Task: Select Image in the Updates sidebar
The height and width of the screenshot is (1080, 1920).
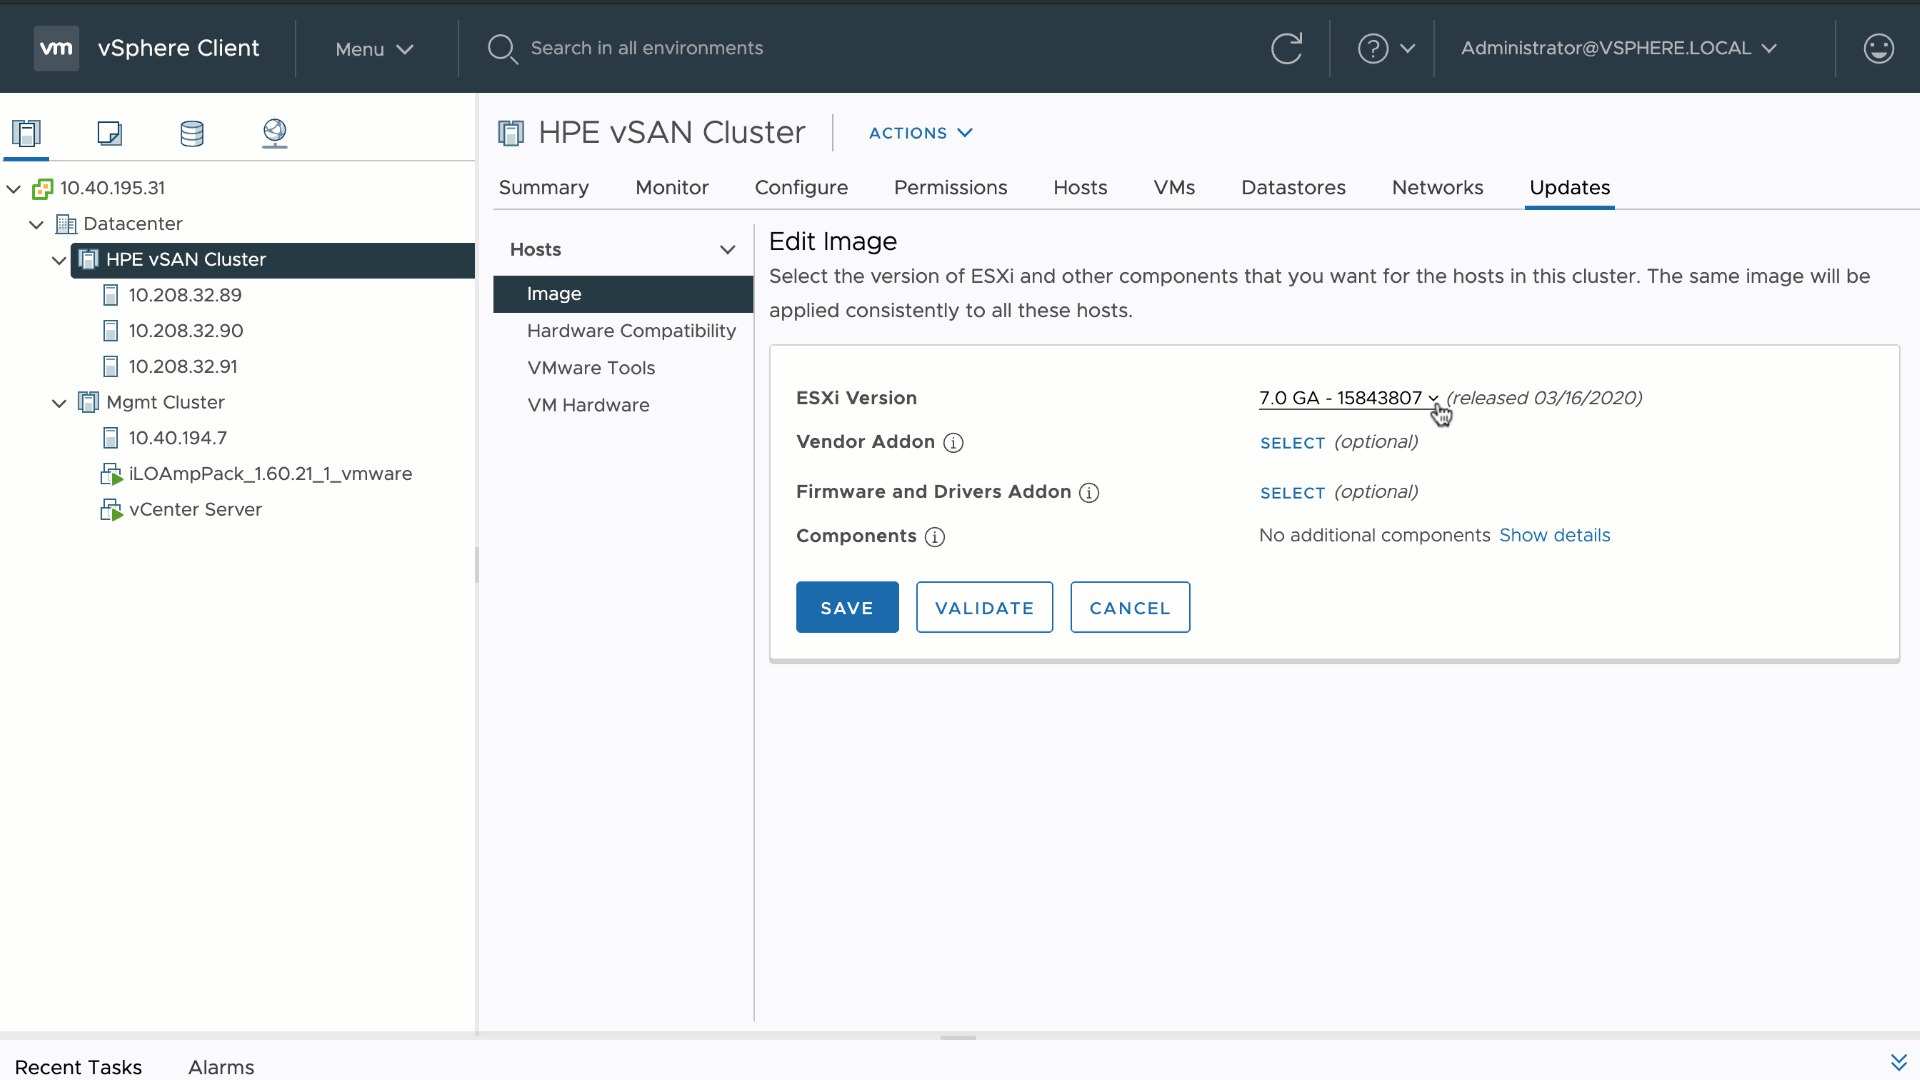Action: point(623,294)
